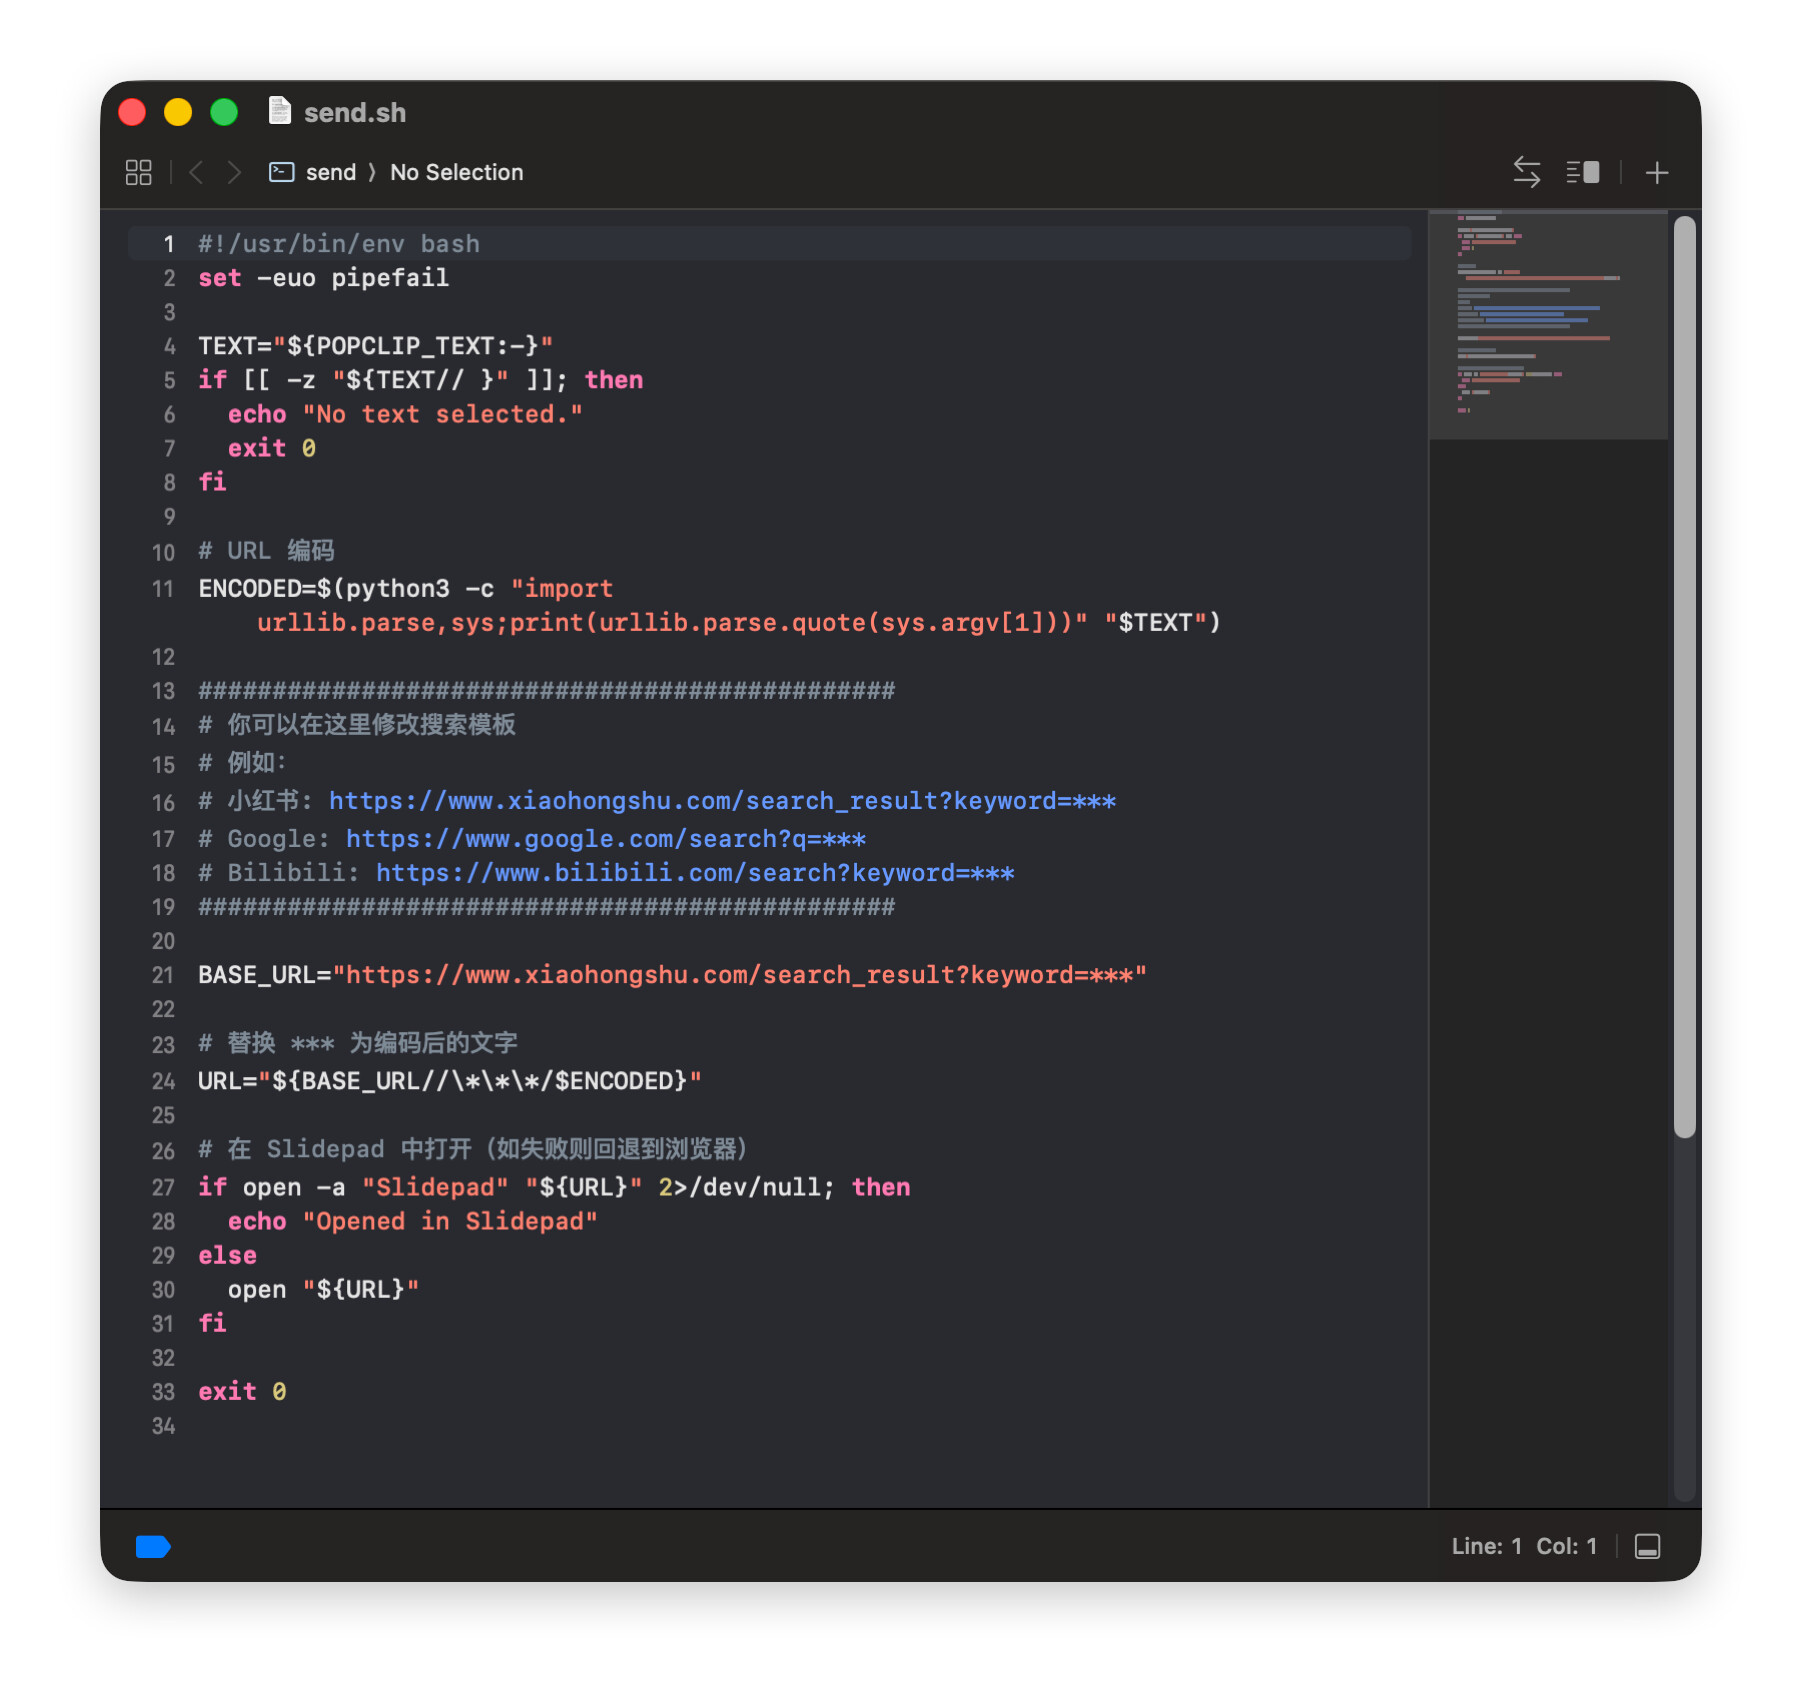1802x1702 pixels.
Task: Click the Line 1 Col 1 indicator
Action: pos(1523,1546)
